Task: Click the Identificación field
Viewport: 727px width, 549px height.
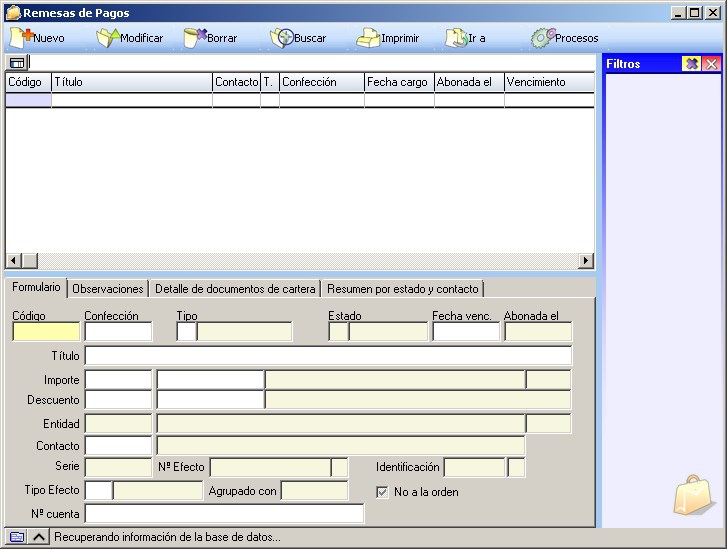Action: pos(474,467)
